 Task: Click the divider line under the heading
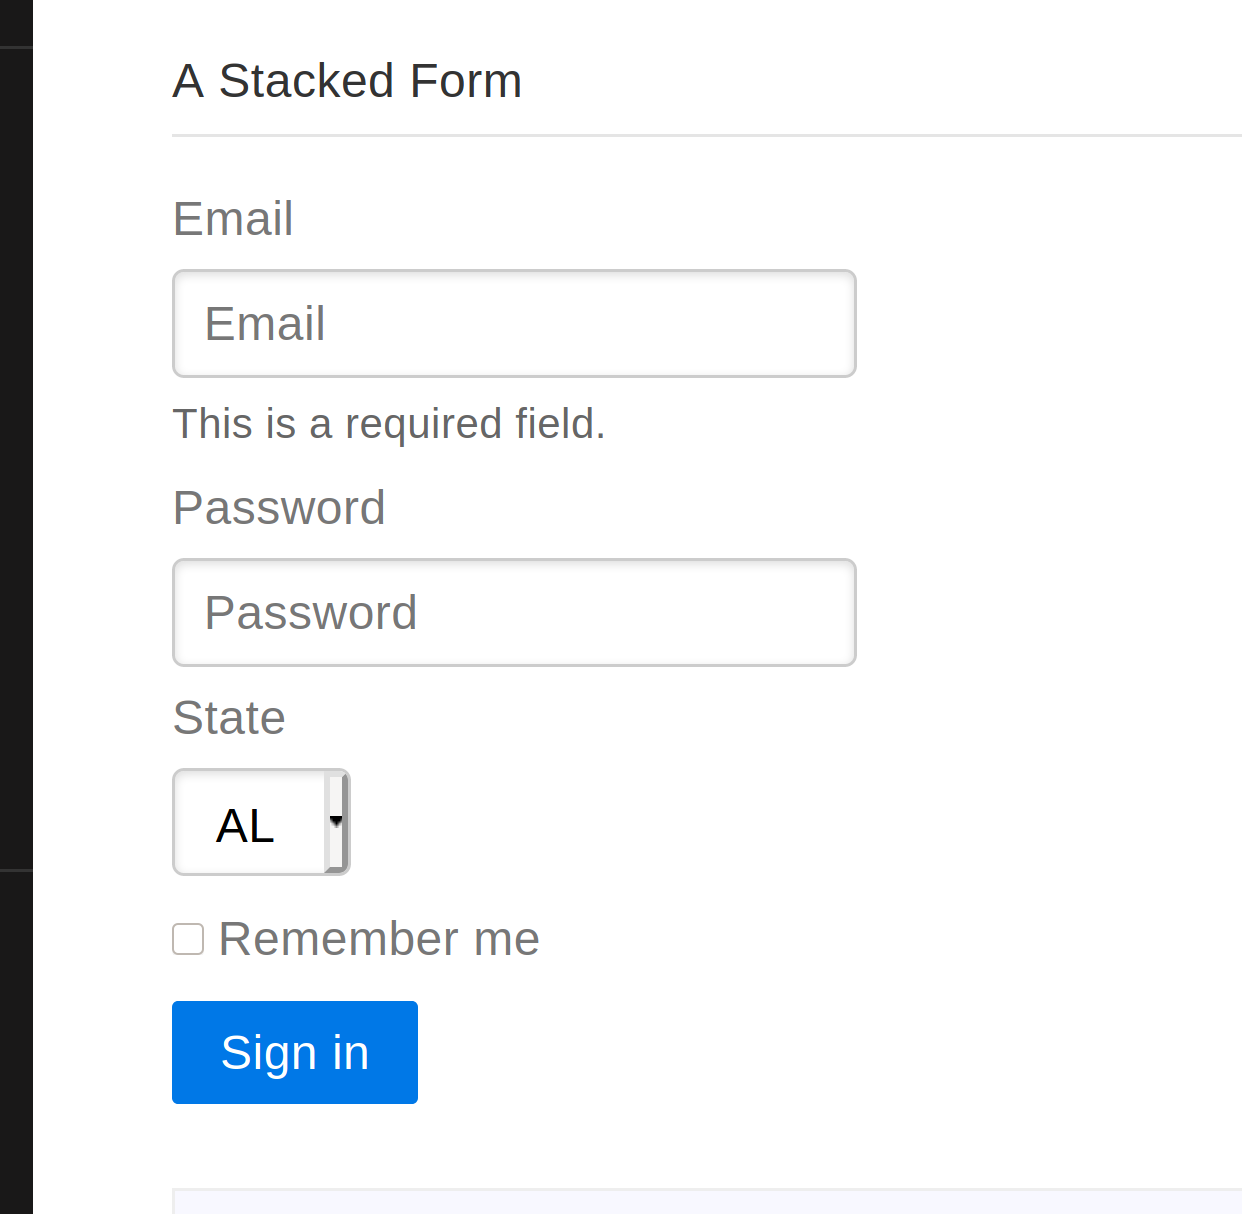[707, 135]
